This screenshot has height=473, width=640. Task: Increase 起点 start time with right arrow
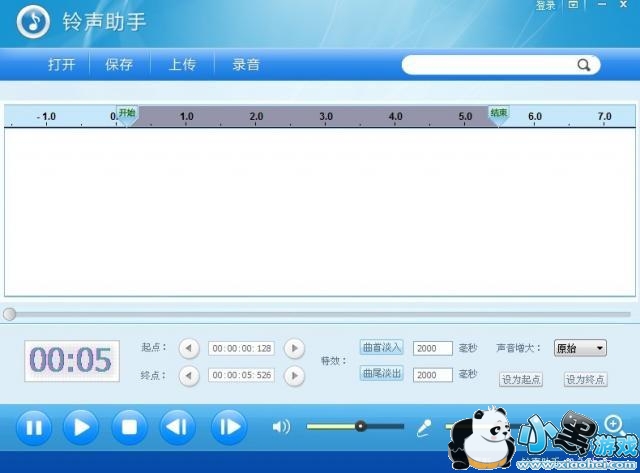point(294,348)
